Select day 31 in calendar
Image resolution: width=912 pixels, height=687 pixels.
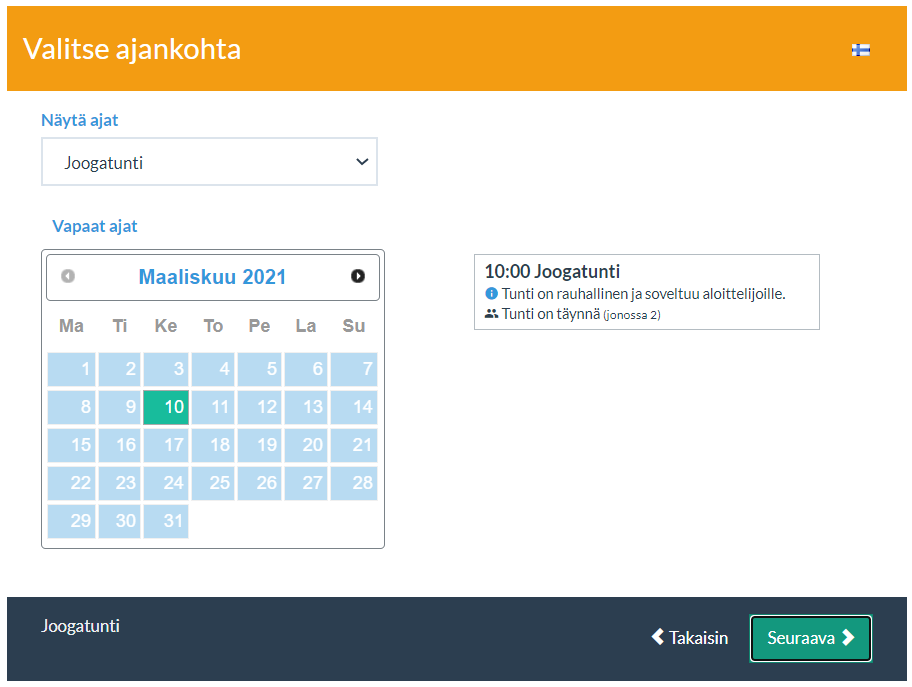pos(166,521)
